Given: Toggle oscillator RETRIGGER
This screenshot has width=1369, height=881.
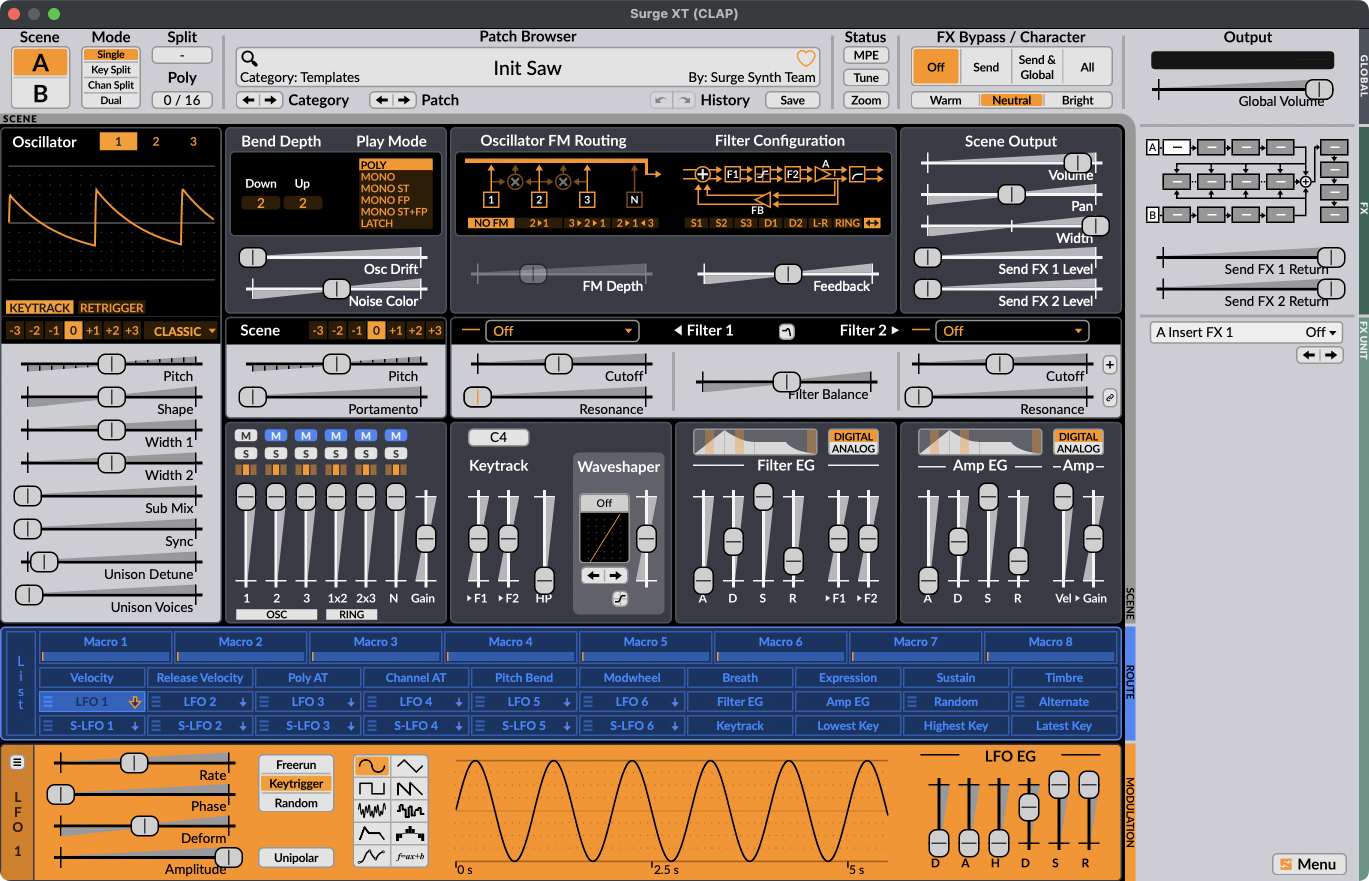Looking at the screenshot, I should [112, 308].
